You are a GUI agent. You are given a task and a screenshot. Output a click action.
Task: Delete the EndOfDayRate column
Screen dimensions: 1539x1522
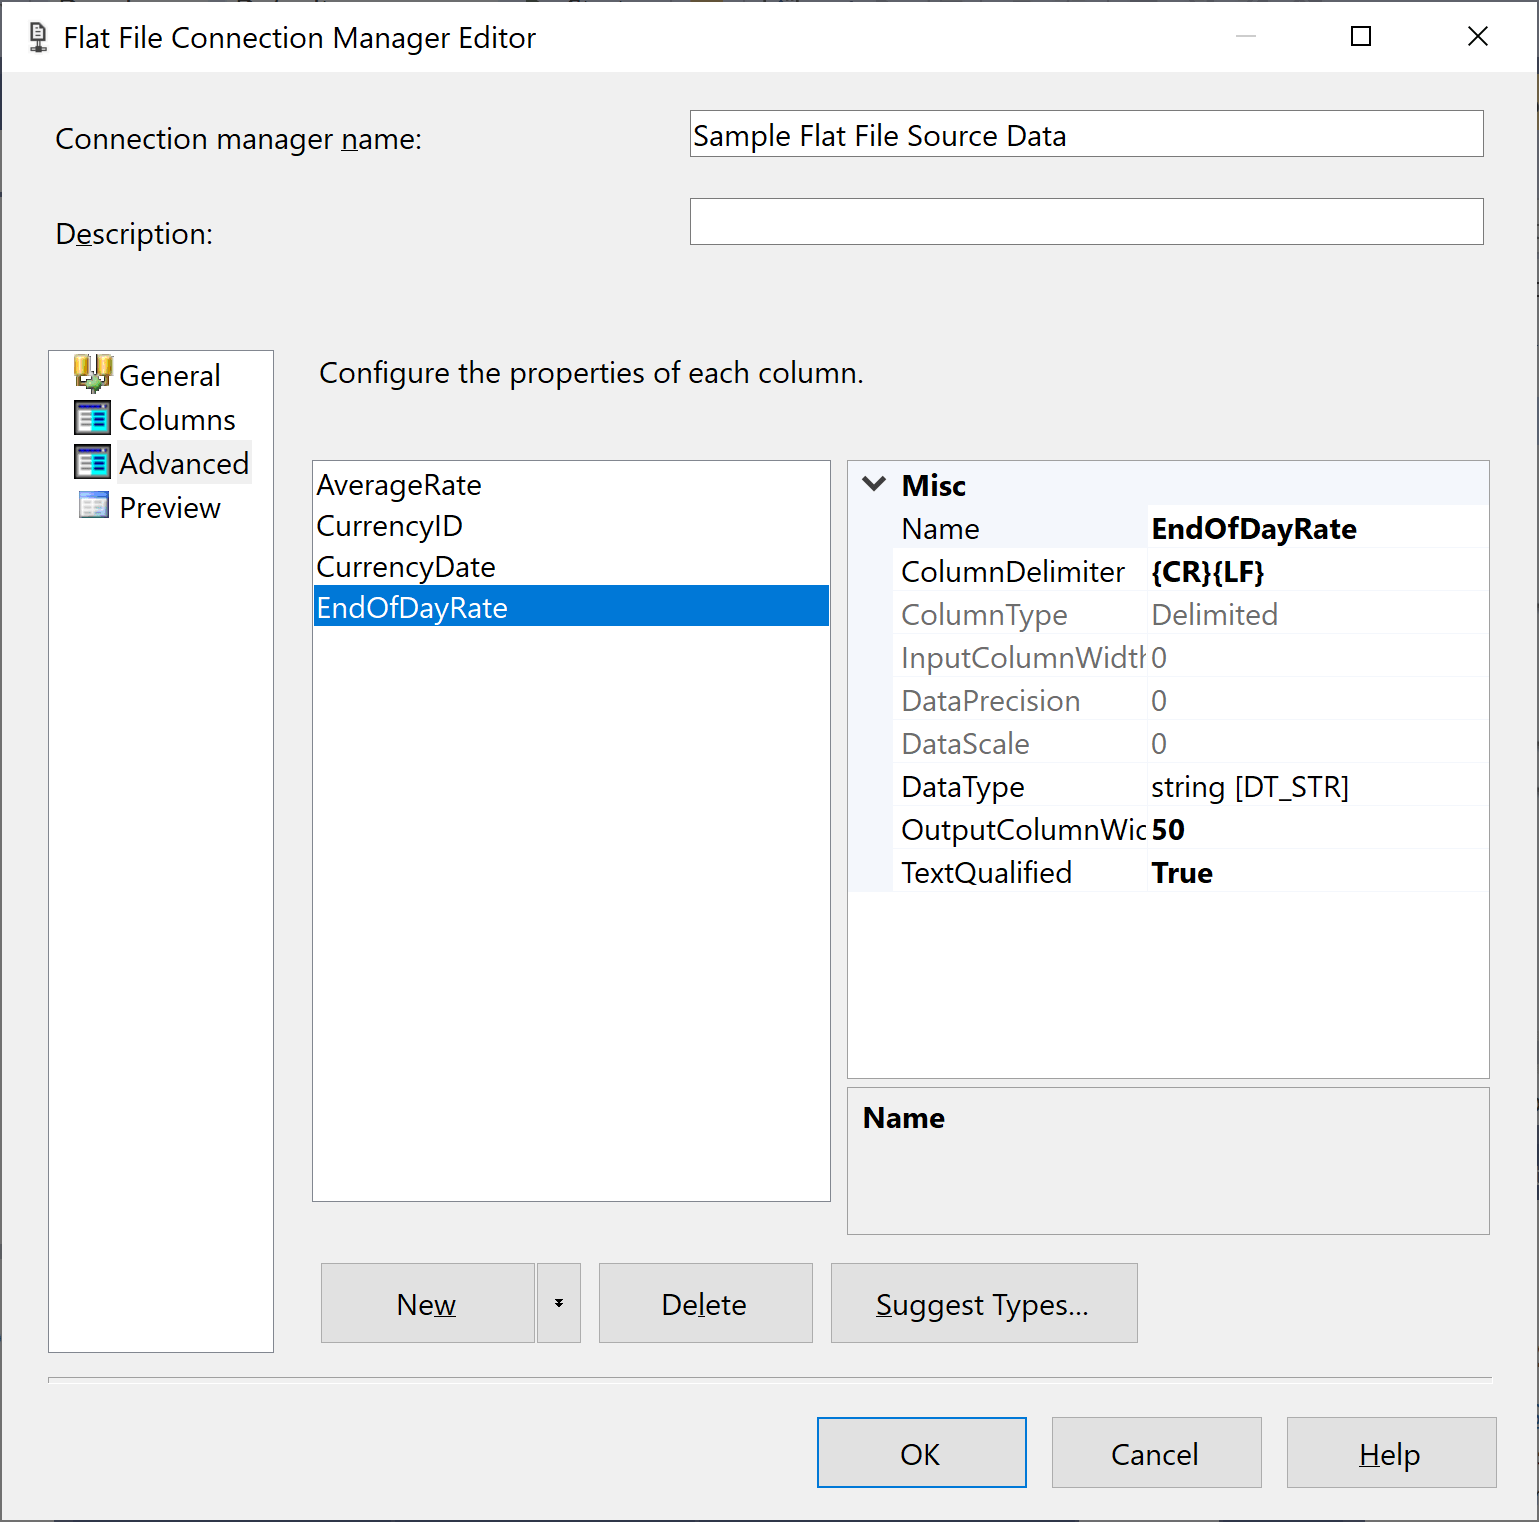click(x=704, y=1303)
